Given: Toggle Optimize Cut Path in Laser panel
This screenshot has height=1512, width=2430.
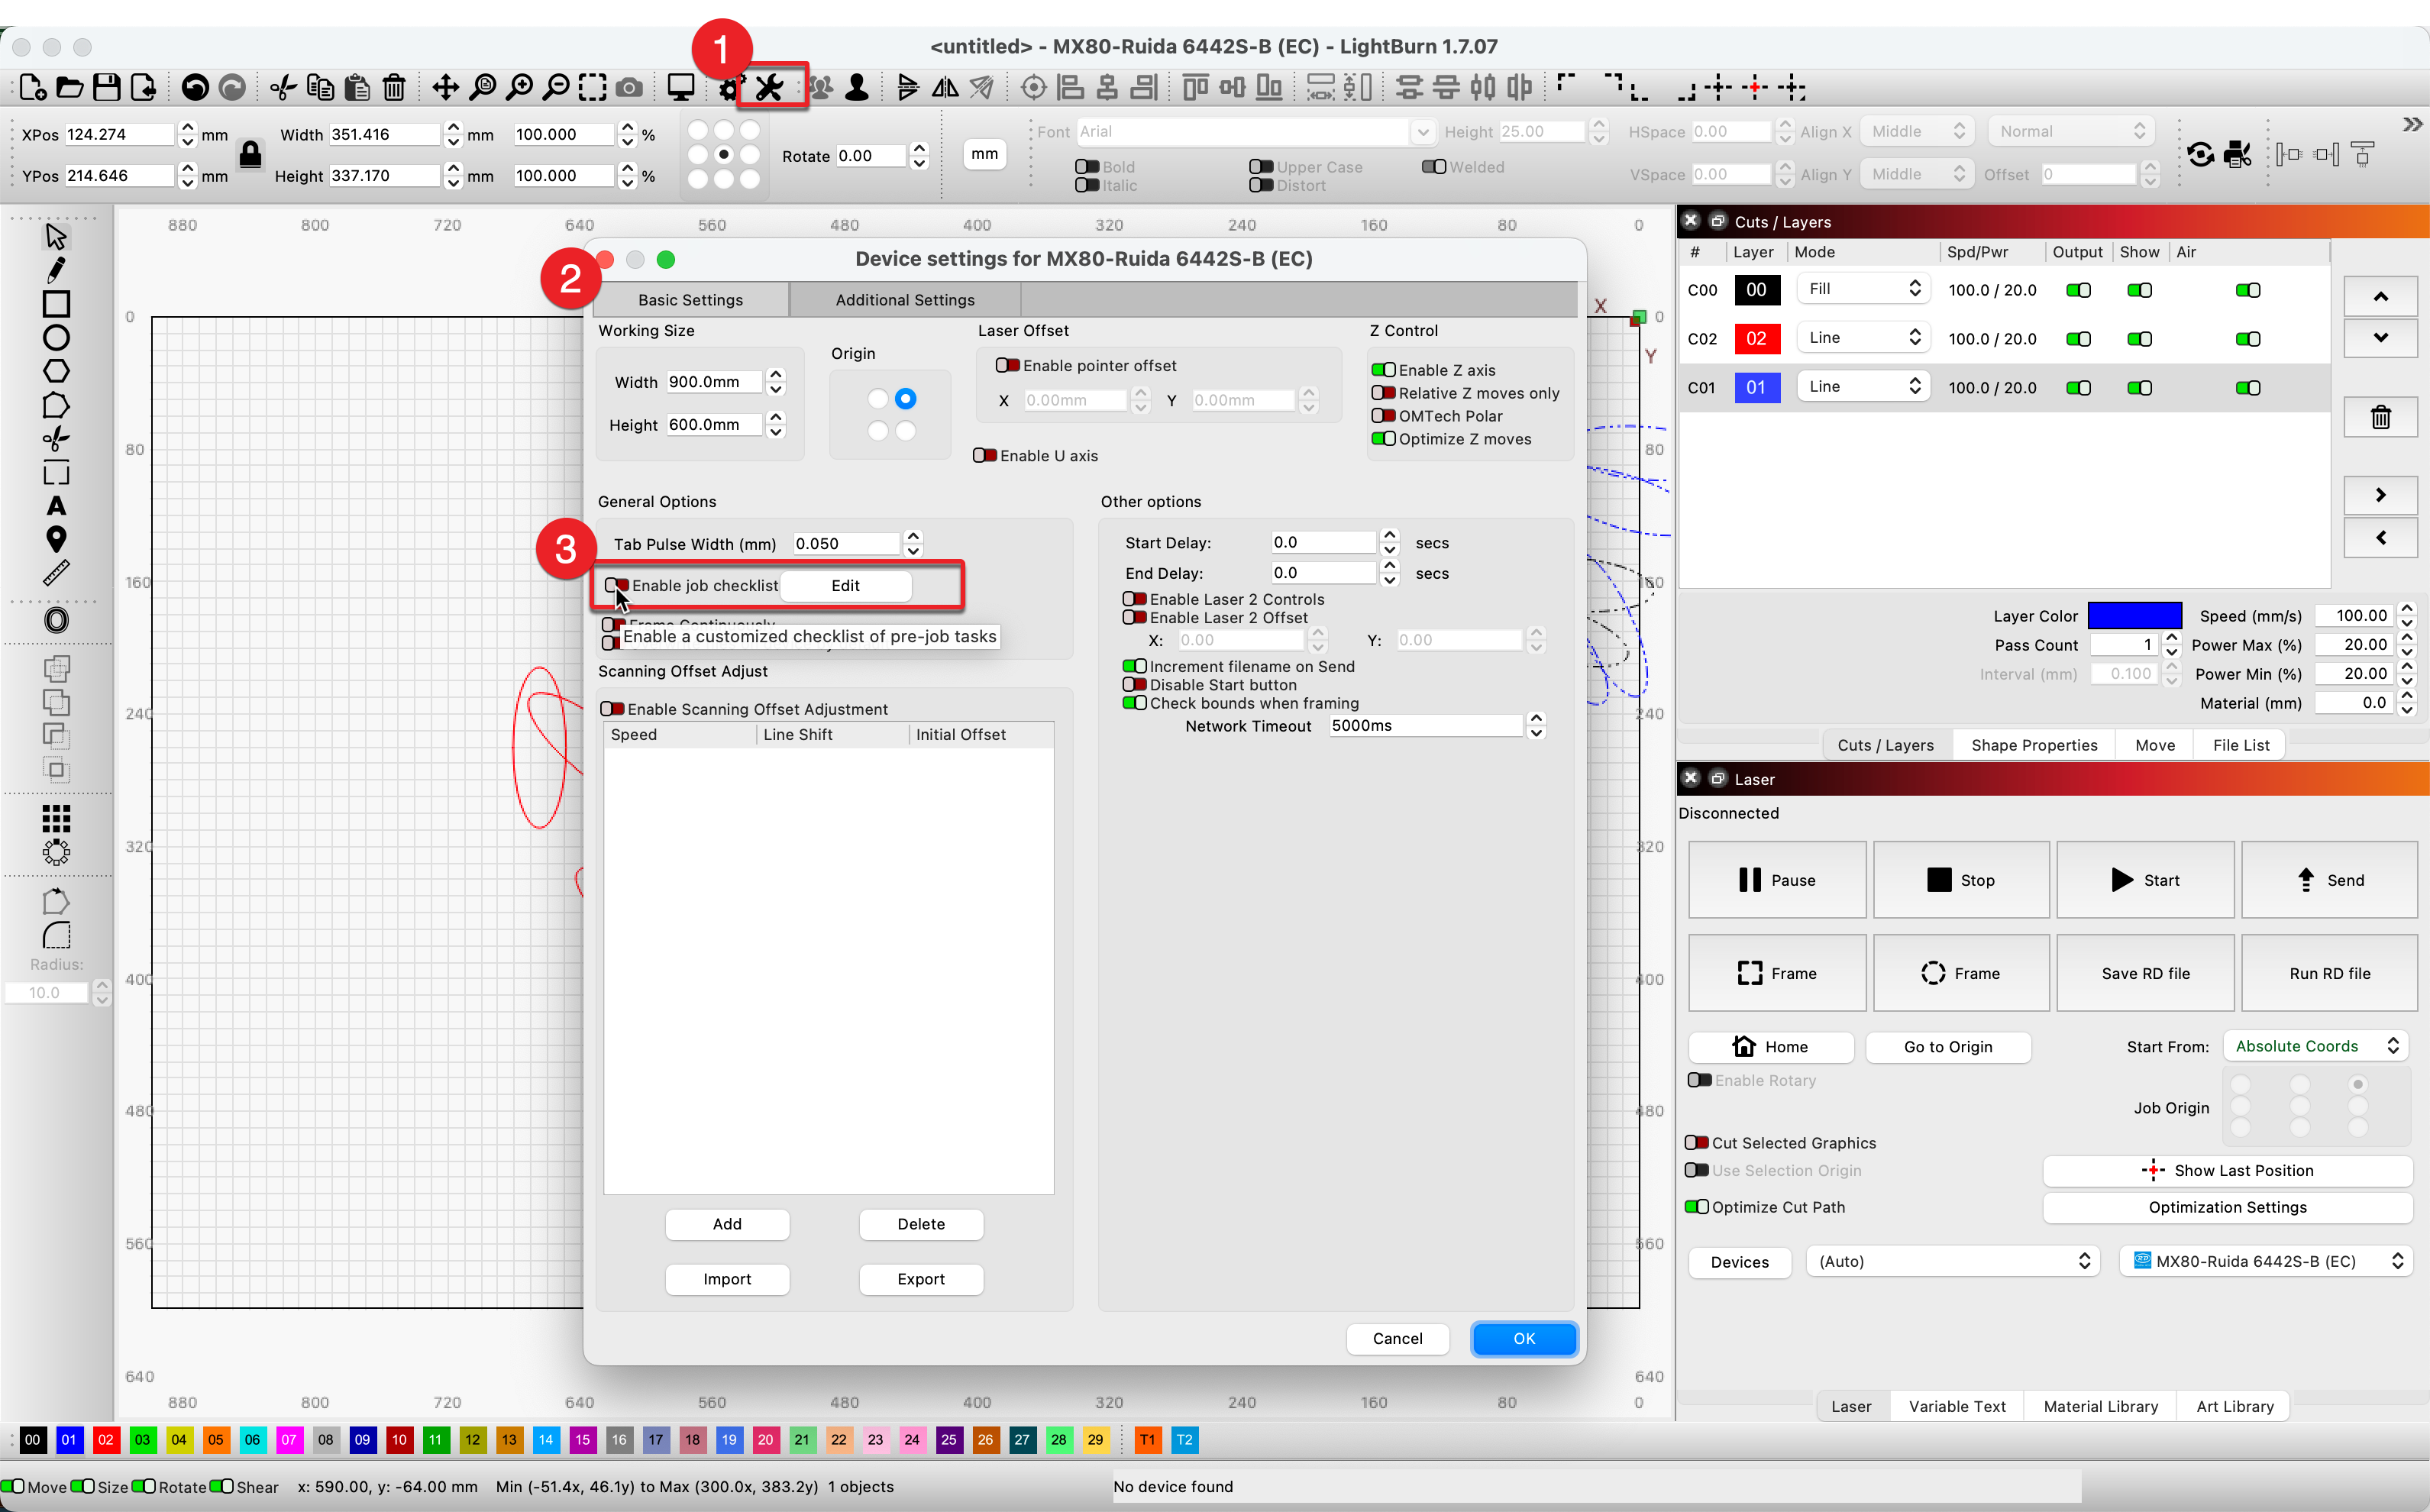Looking at the screenshot, I should 1696,1207.
